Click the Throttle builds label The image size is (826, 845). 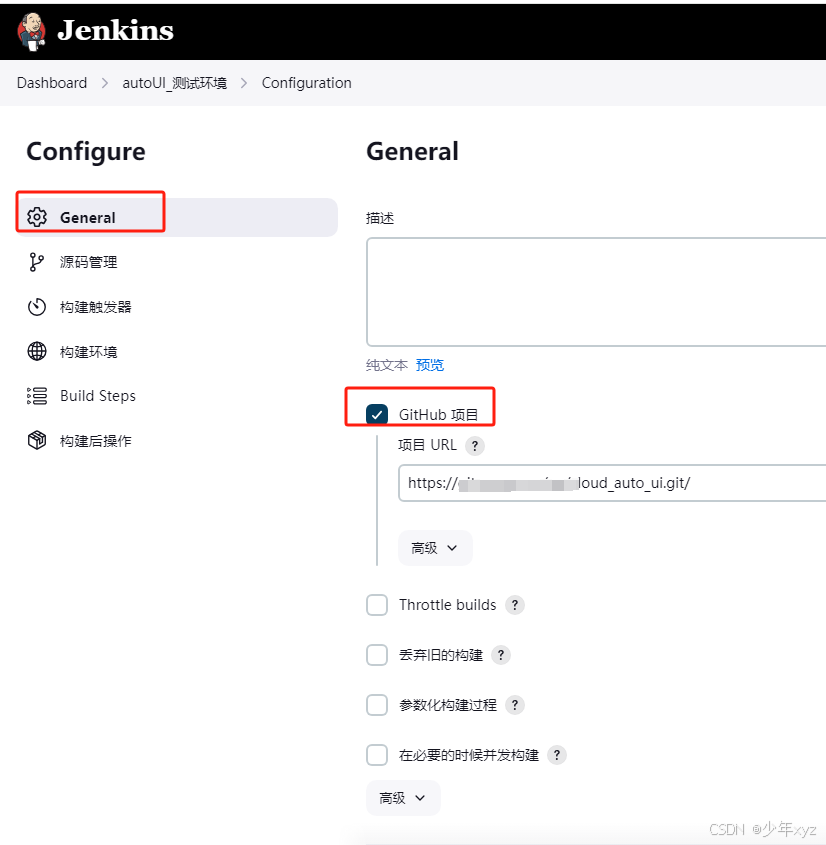click(447, 605)
